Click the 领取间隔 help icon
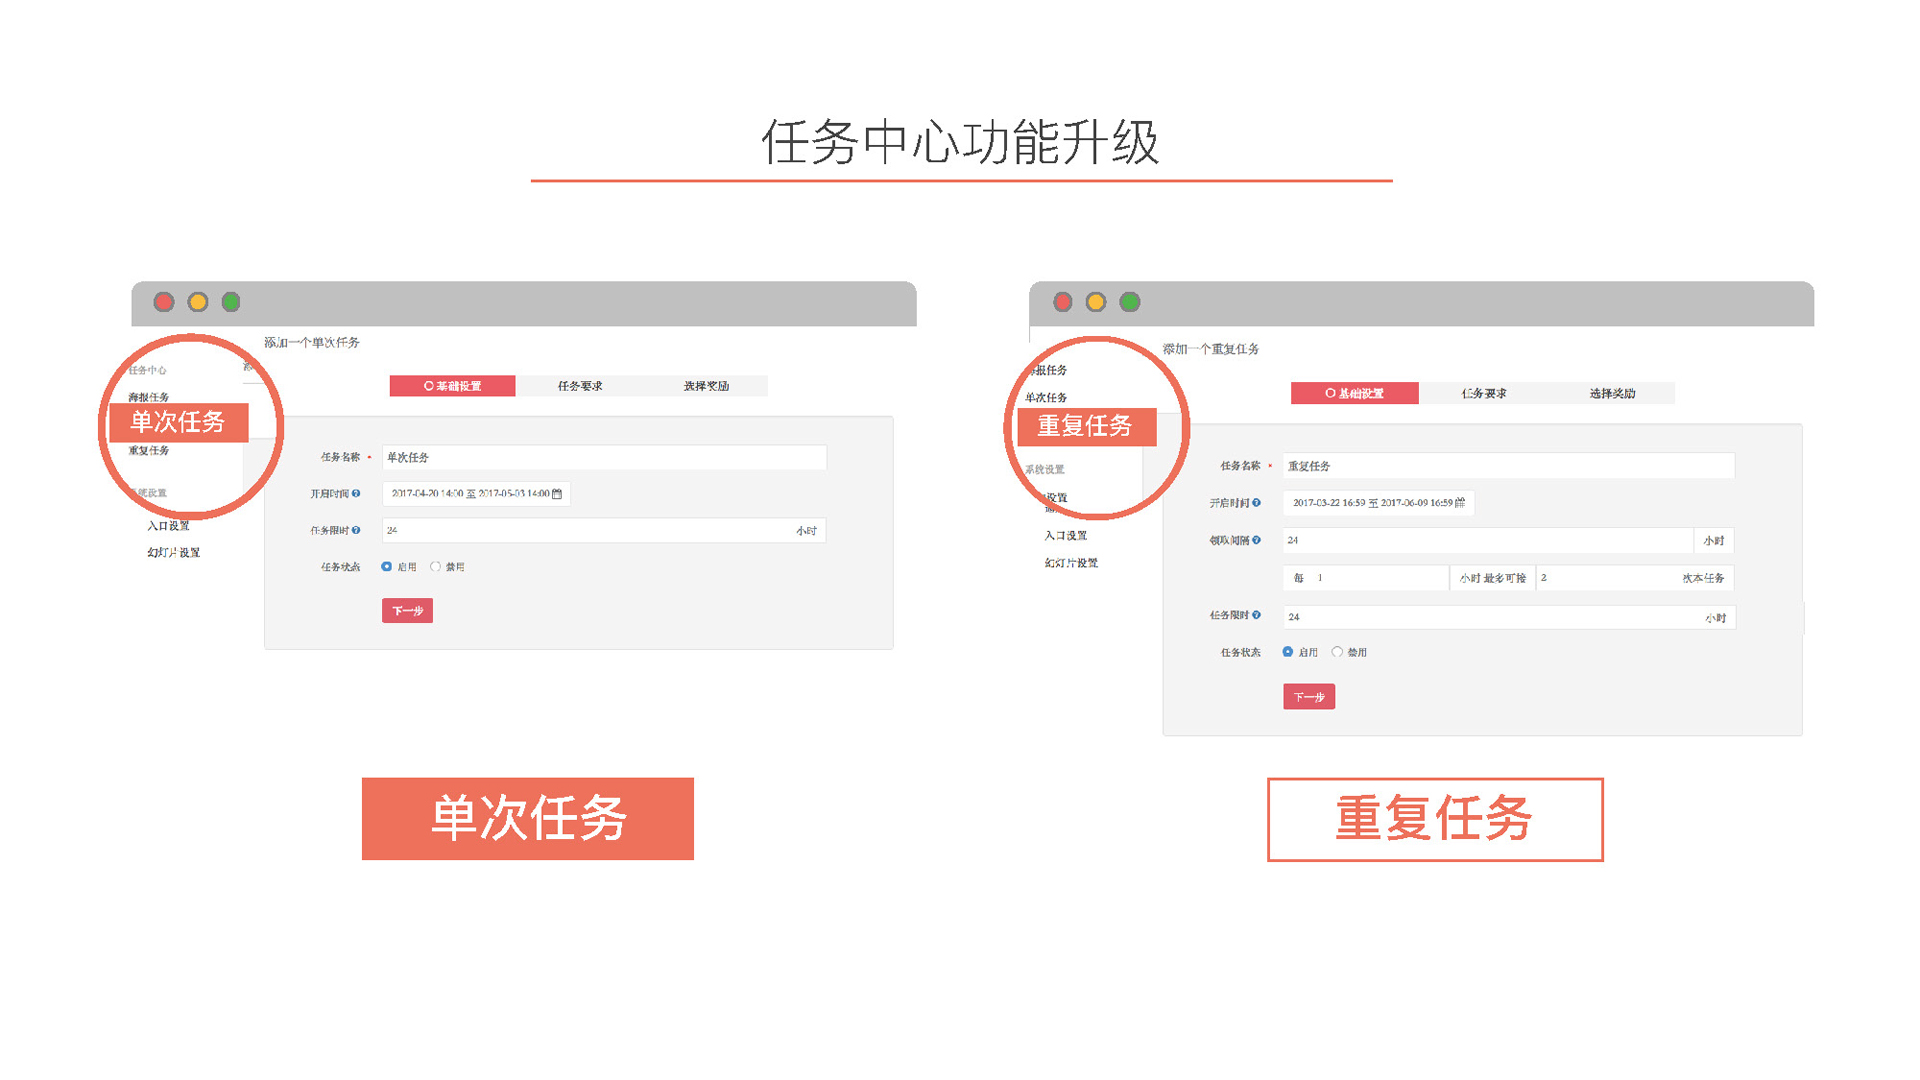The width and height of the screenshot is (1920, 1080). point(1256,540)
